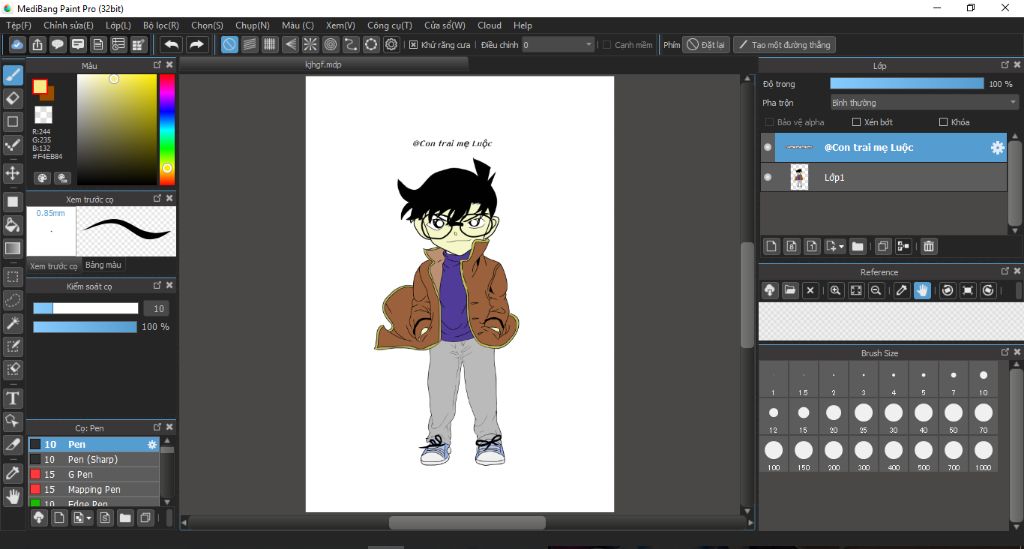
Task: Open layer settings gear for @Con trai mẹ Luộc
Action: (997, 148)
